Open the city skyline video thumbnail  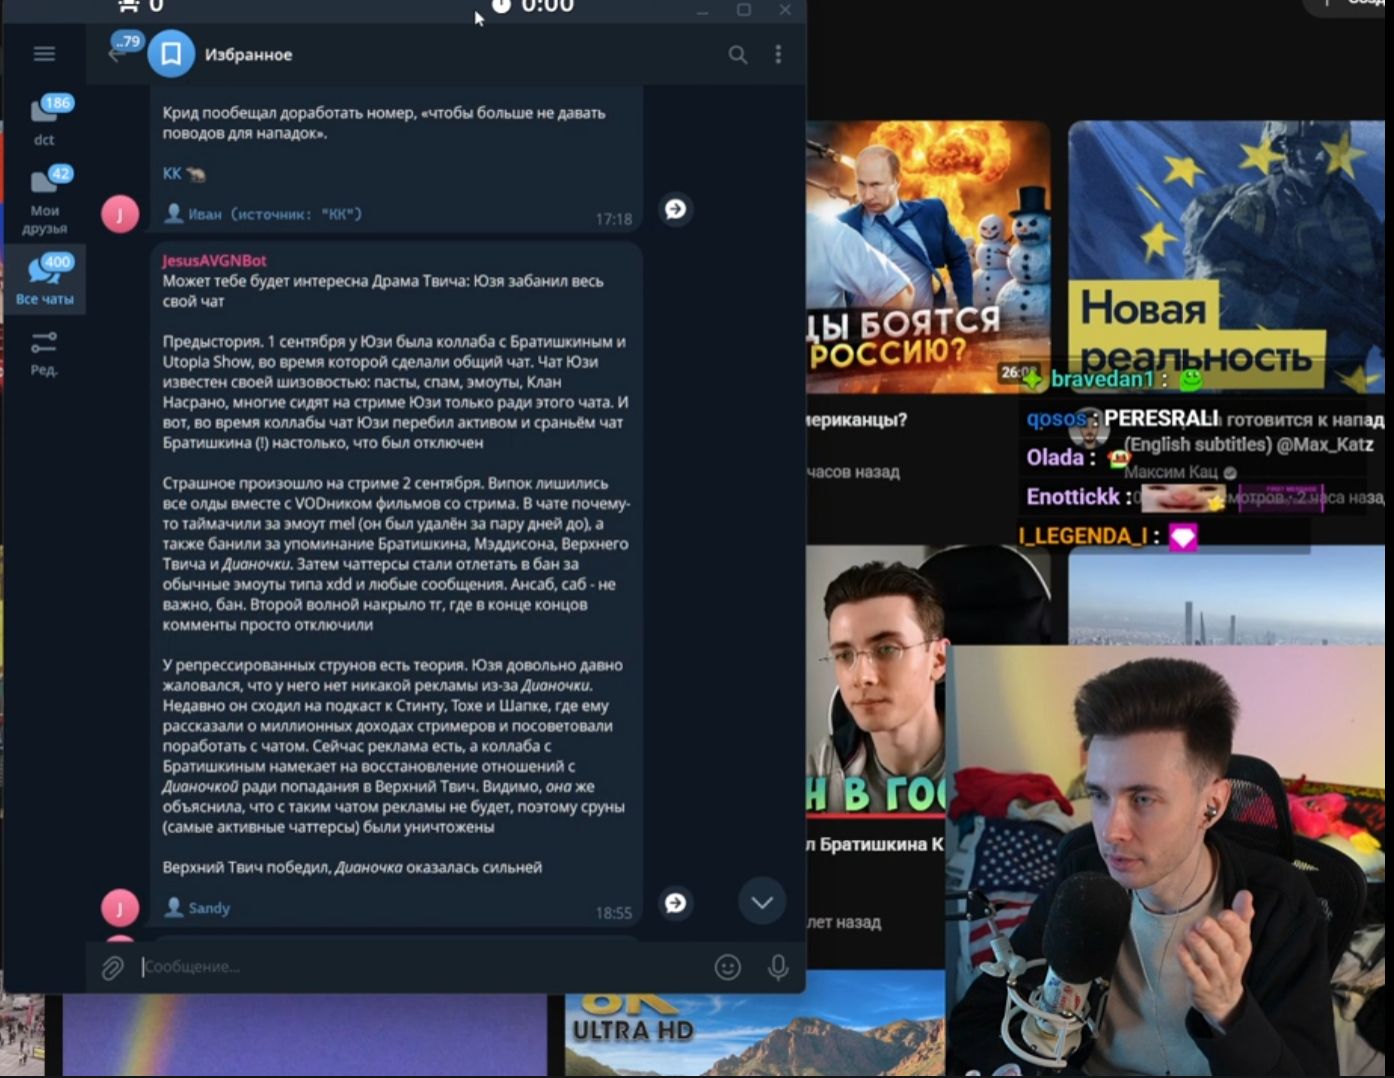(1226, 596)
